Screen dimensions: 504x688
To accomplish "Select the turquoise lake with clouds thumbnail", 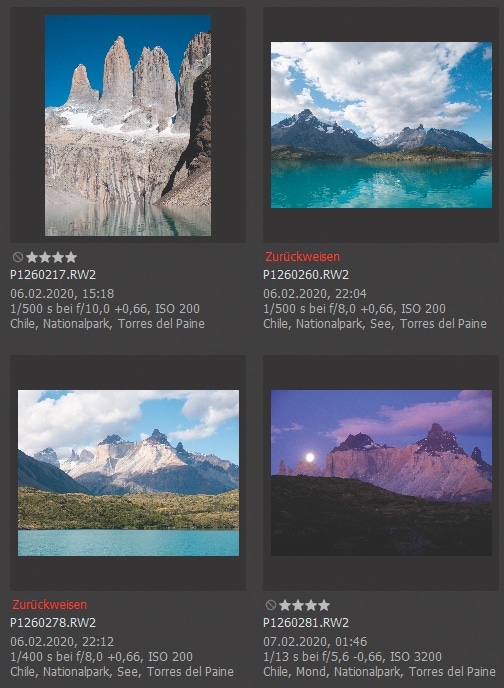I will pos(381,125).
